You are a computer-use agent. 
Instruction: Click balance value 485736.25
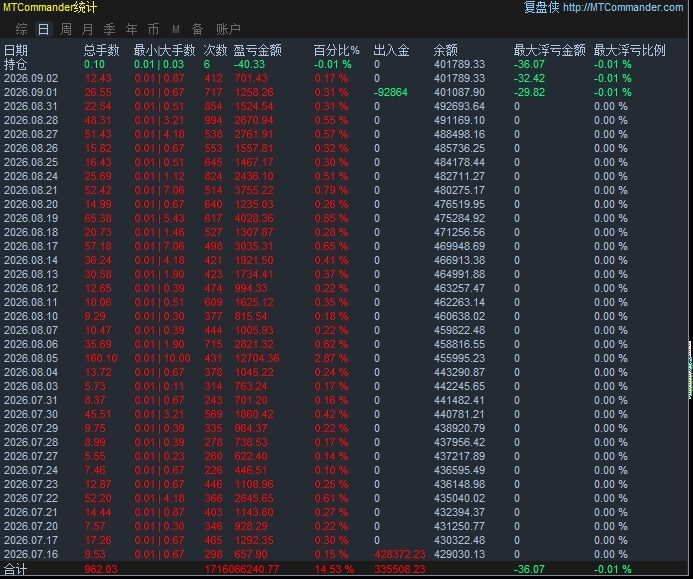(459, 149)
